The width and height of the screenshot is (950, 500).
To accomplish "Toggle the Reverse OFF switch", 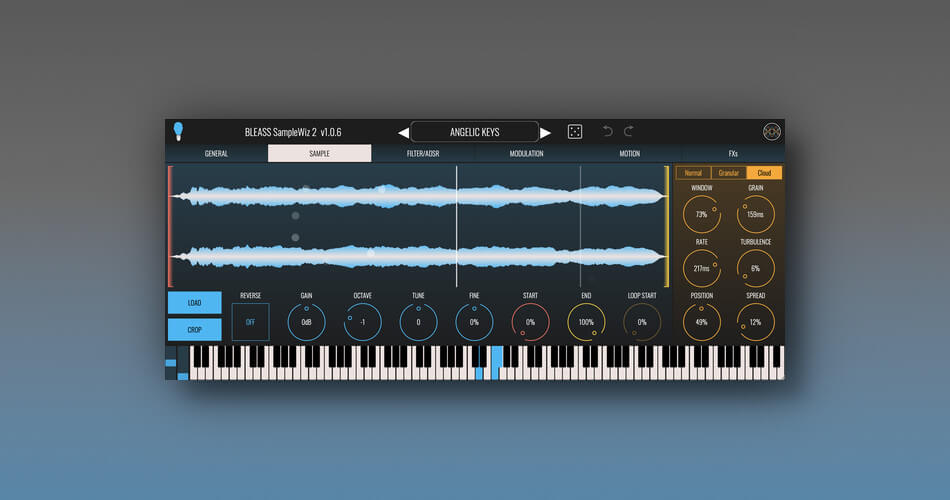I will click(x=250, y=322).
